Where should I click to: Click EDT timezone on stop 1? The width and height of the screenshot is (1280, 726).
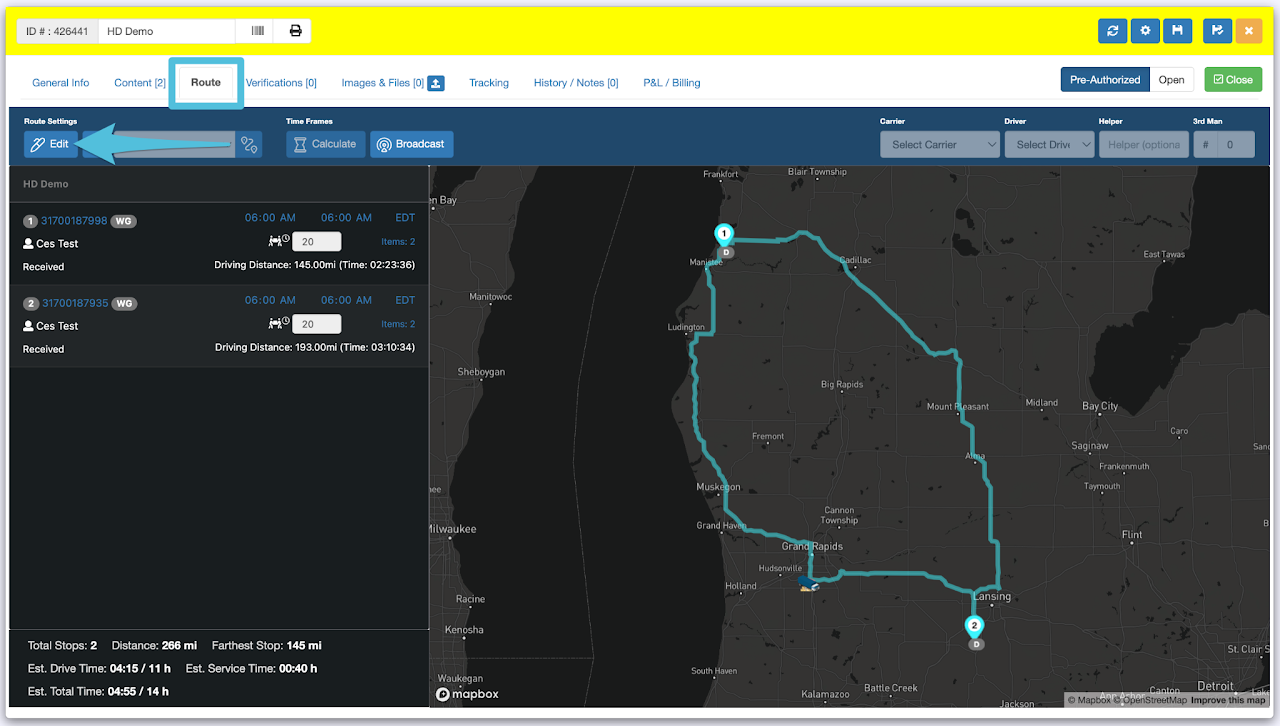pyautogui.click(x=405, y=217)
